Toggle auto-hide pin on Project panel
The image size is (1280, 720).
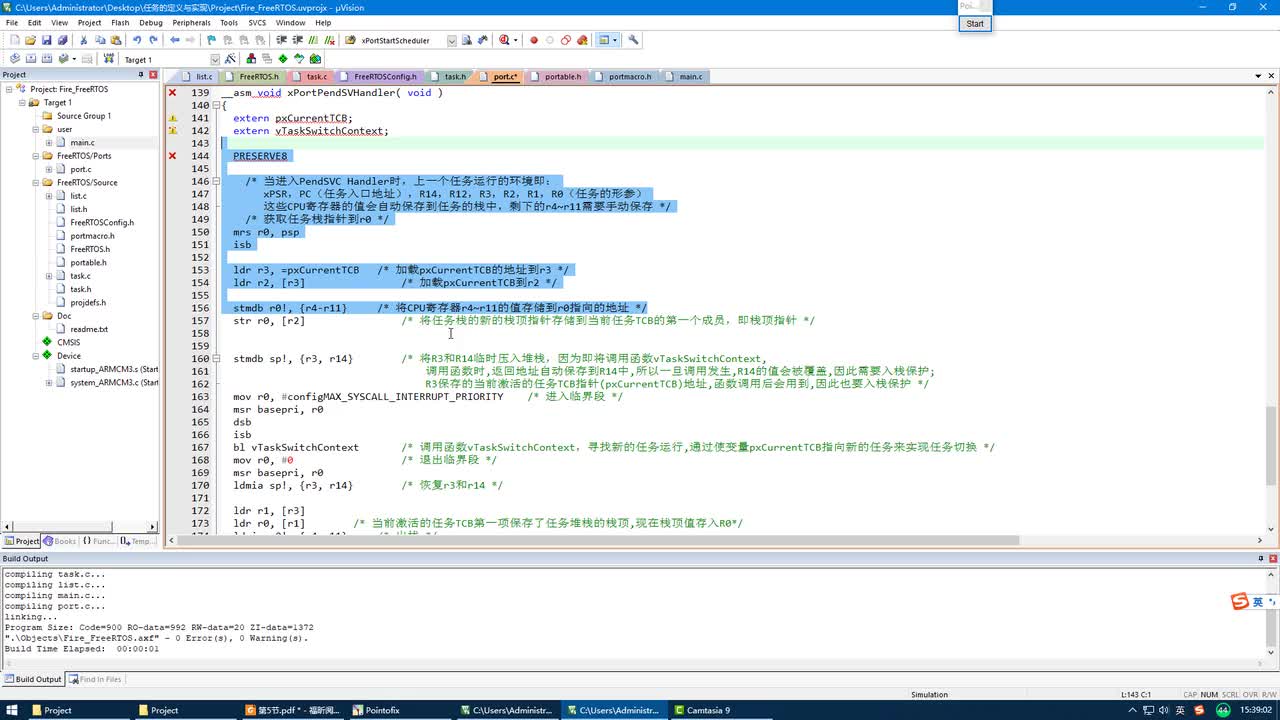click(142, 75)
